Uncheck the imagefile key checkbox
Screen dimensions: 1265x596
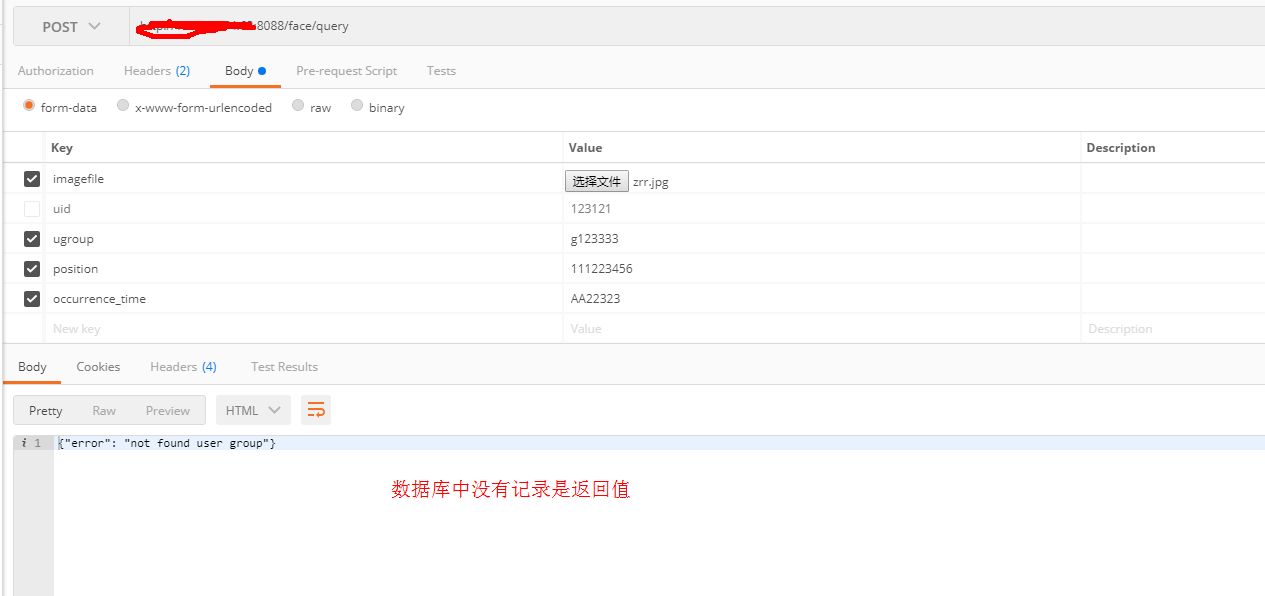pyautogui.click(x=32, y=179)
